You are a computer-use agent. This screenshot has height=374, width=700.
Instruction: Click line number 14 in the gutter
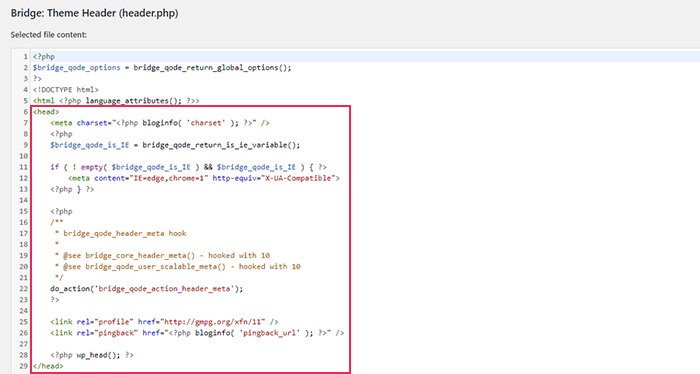click(x=24, y=200)
